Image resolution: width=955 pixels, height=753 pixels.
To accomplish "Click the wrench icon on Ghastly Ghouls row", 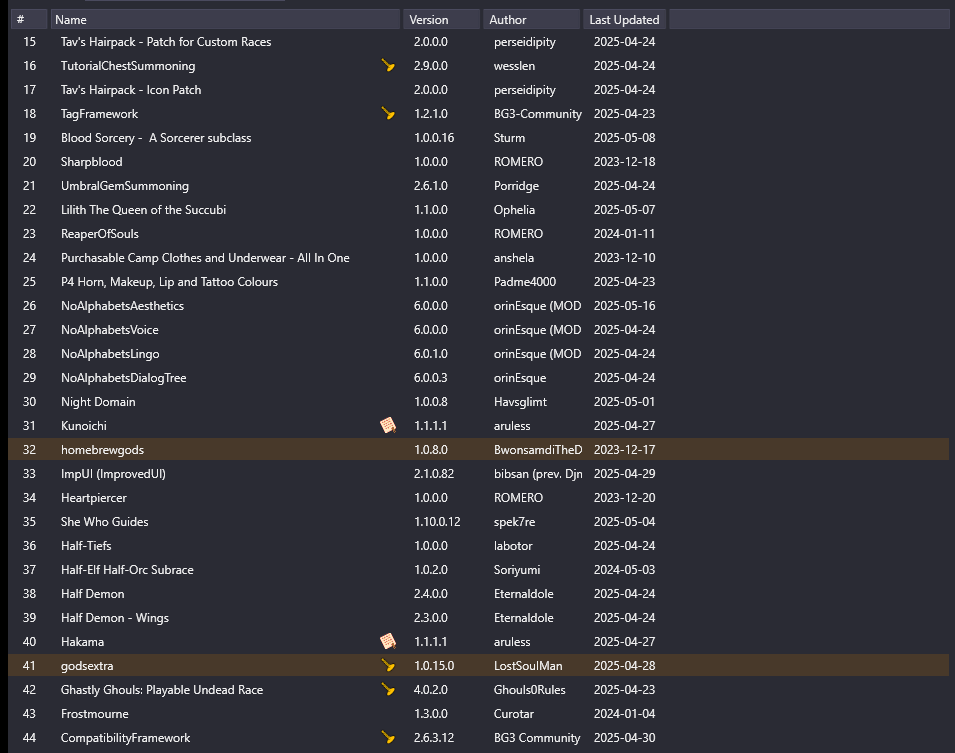I will point(388,689).
